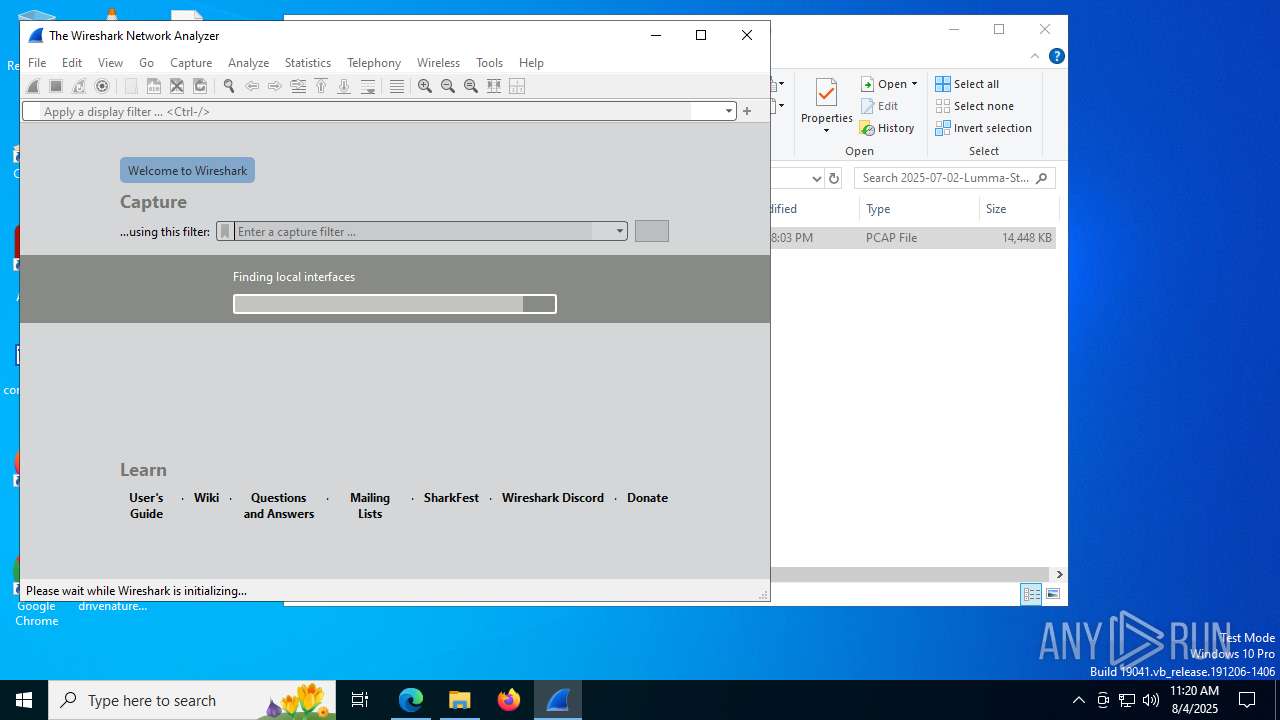This screenshot has height=720, width=1280.
Task: Open Questions and Answers link
Action: [279, 505]
